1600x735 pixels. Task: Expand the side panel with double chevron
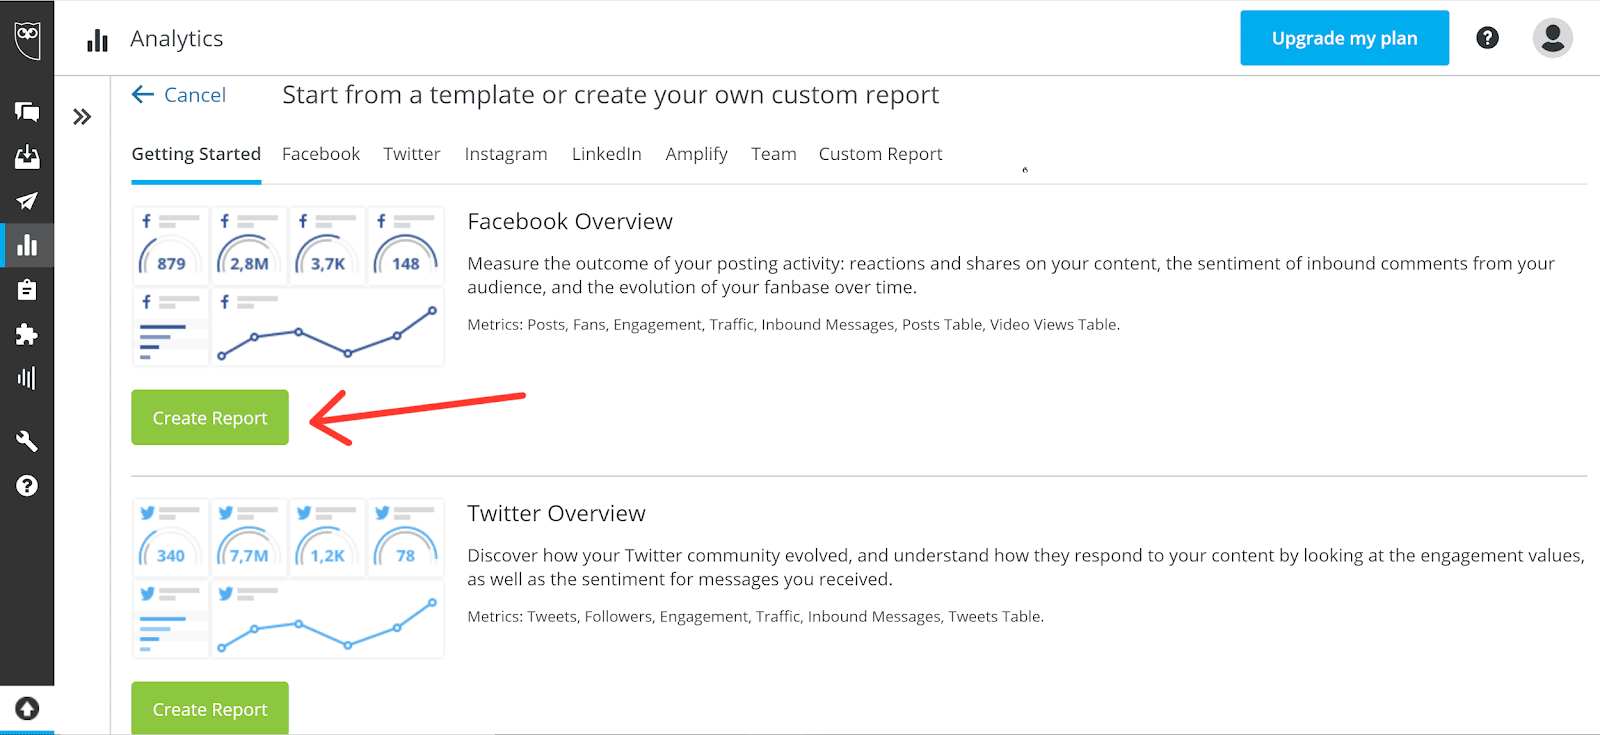point(82,117)
